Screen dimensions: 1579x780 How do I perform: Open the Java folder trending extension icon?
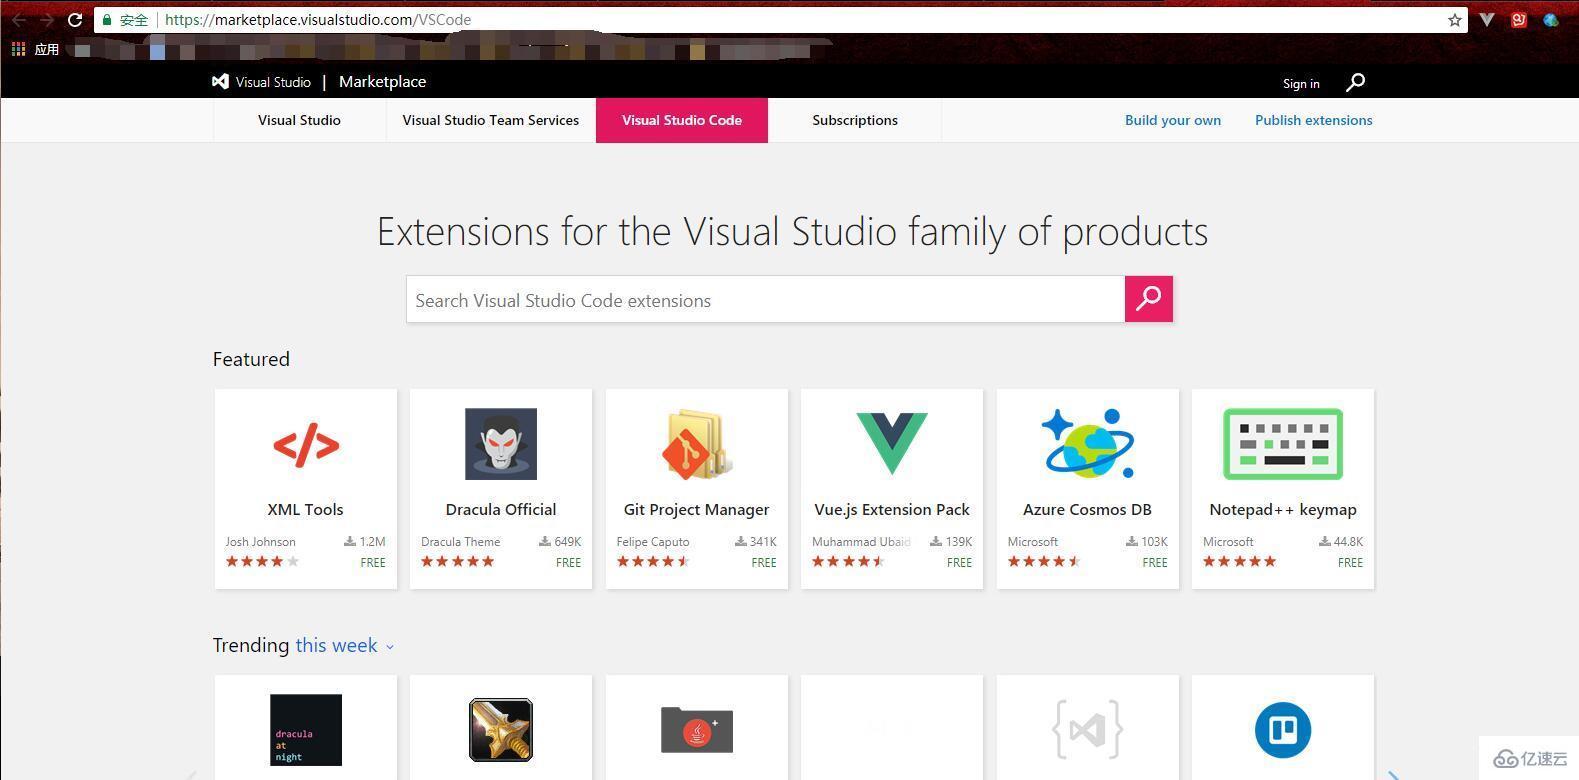(x=697, y=730)
